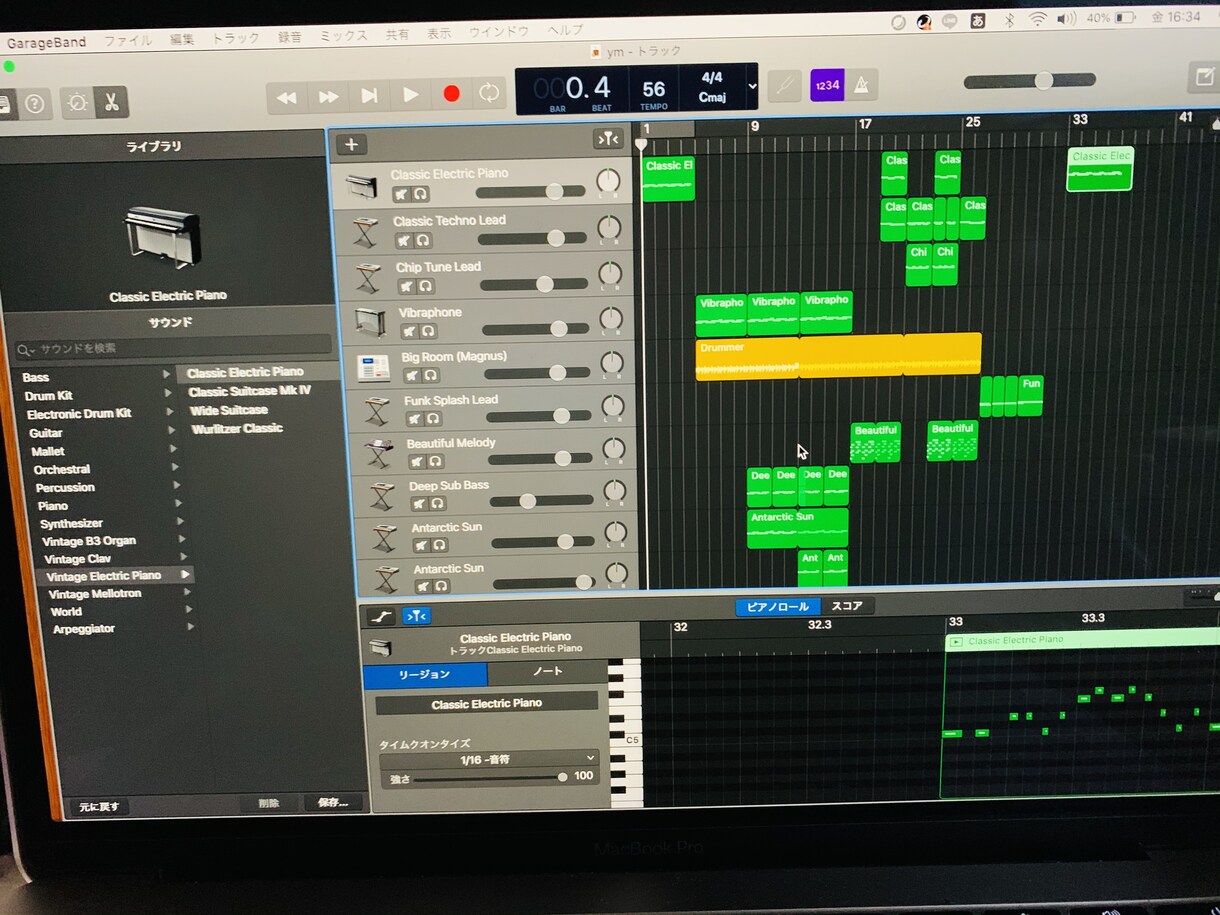Toggle the catch playhead button in track header
Screen dimensions: 1220x915
607,139
